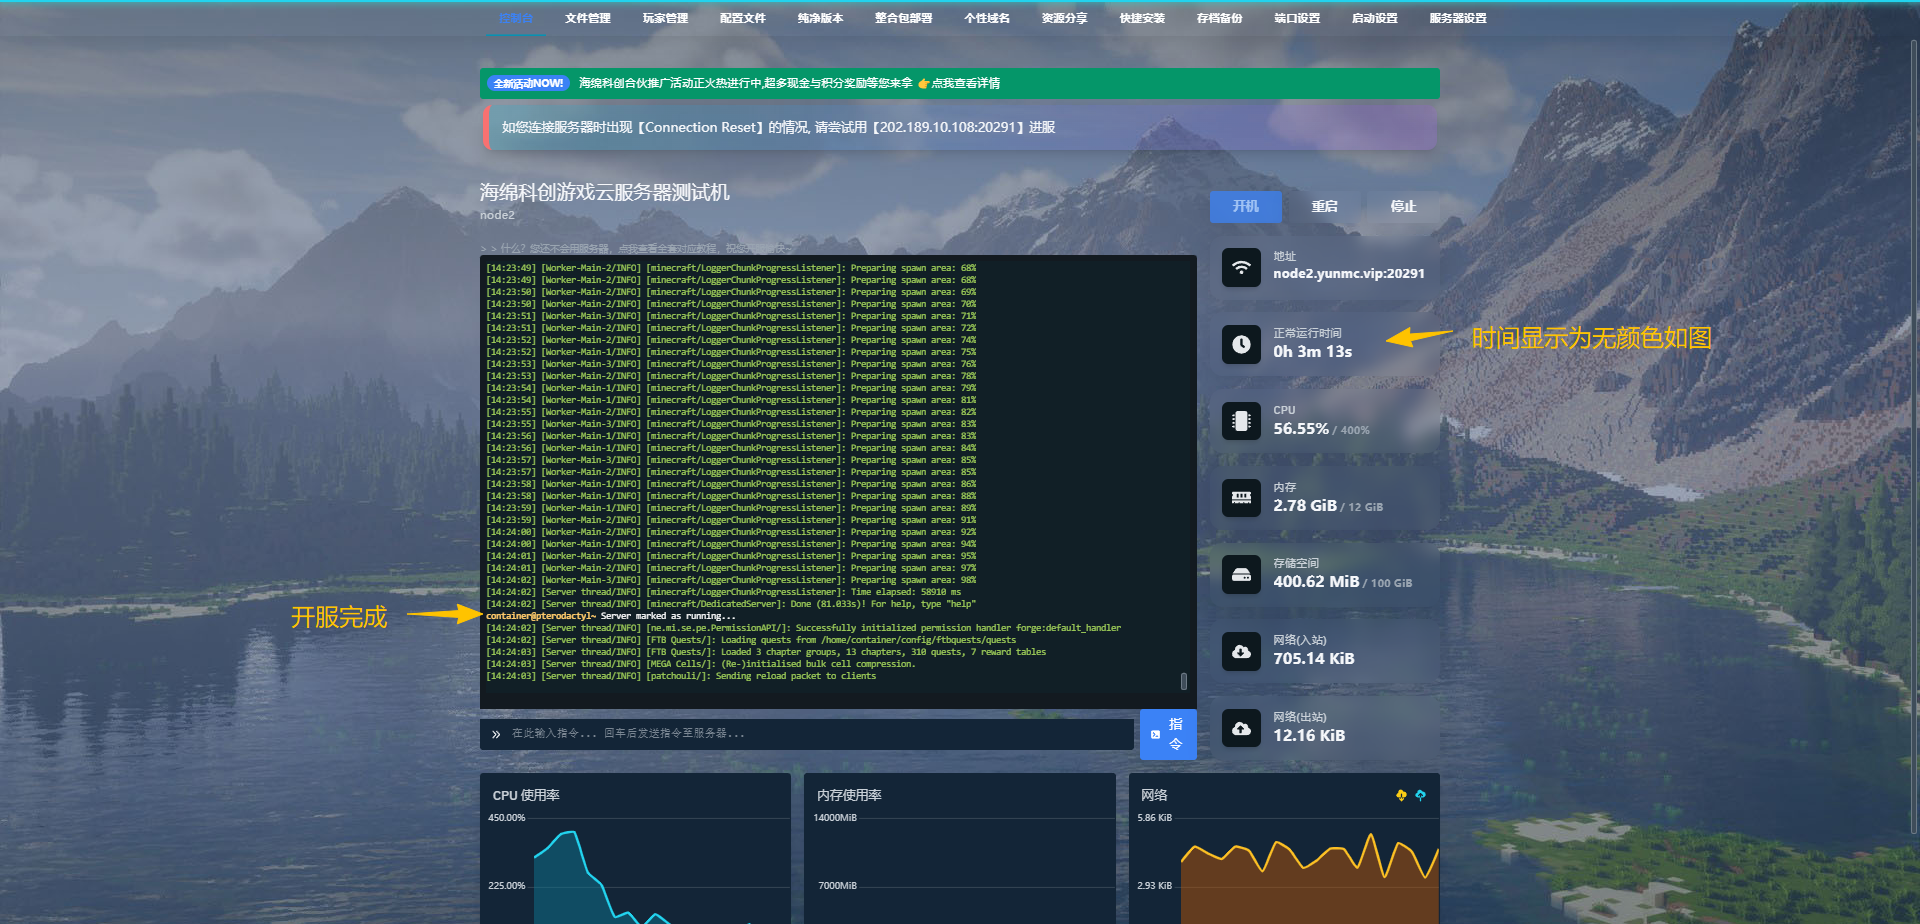Open the 存档备份 tab
1920x924 pixels.
1219,18
